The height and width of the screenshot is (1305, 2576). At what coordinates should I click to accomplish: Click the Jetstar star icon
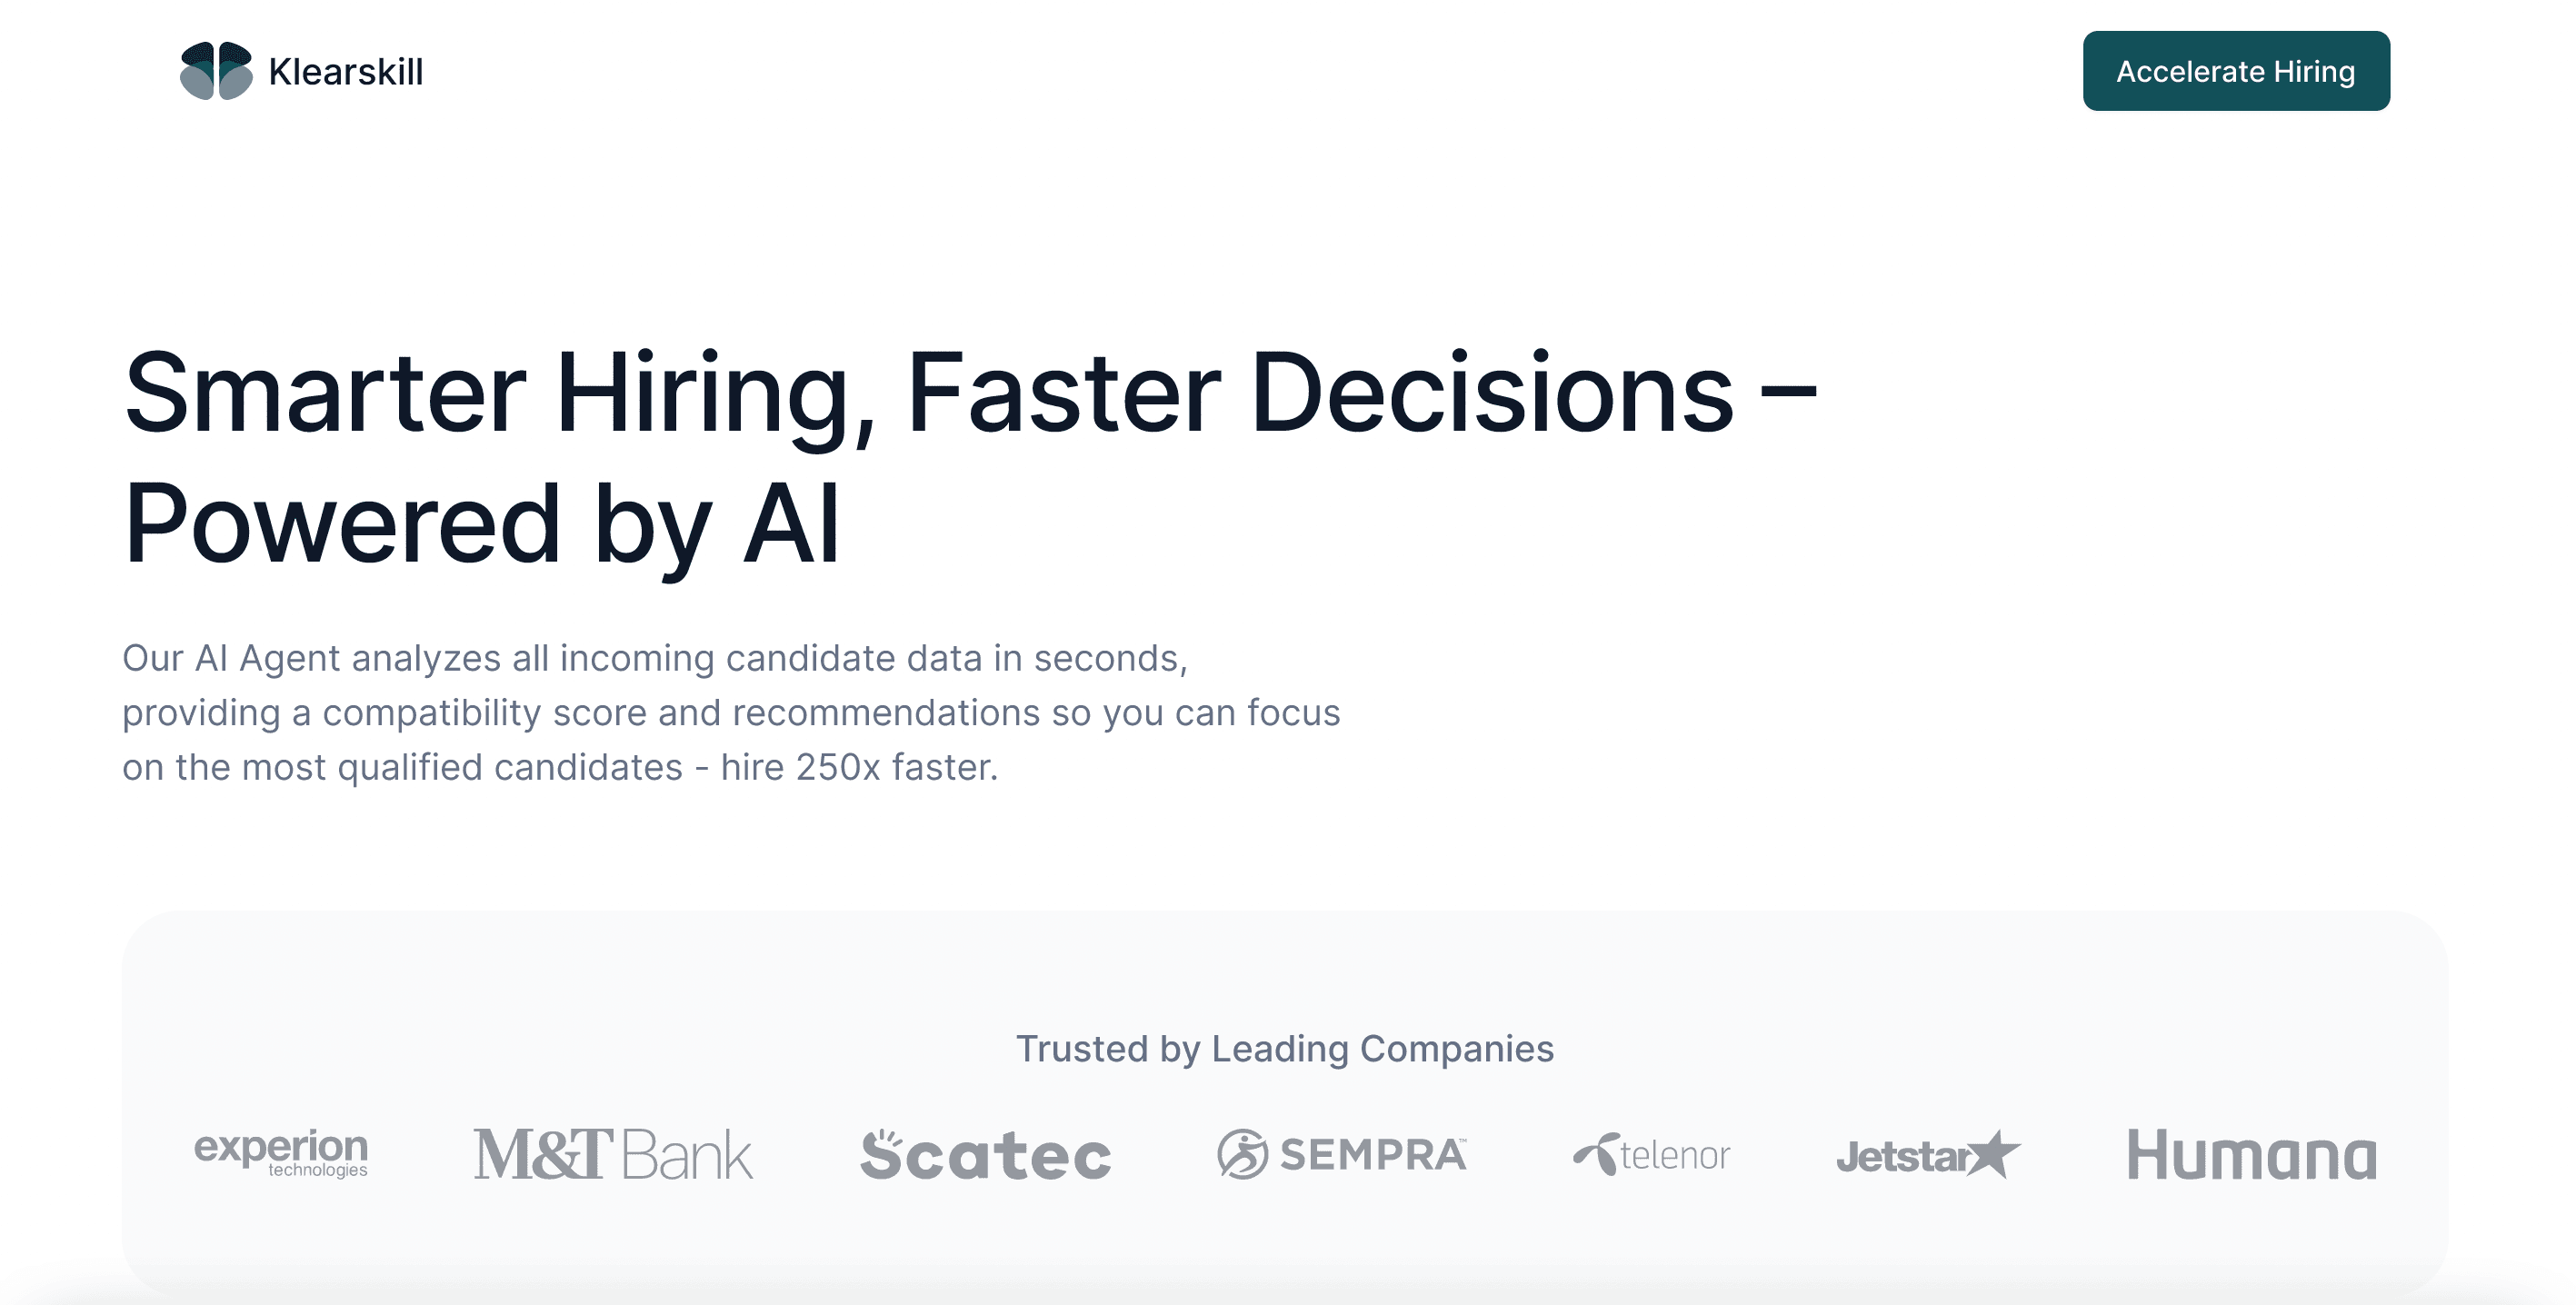pos(1994,1153)
